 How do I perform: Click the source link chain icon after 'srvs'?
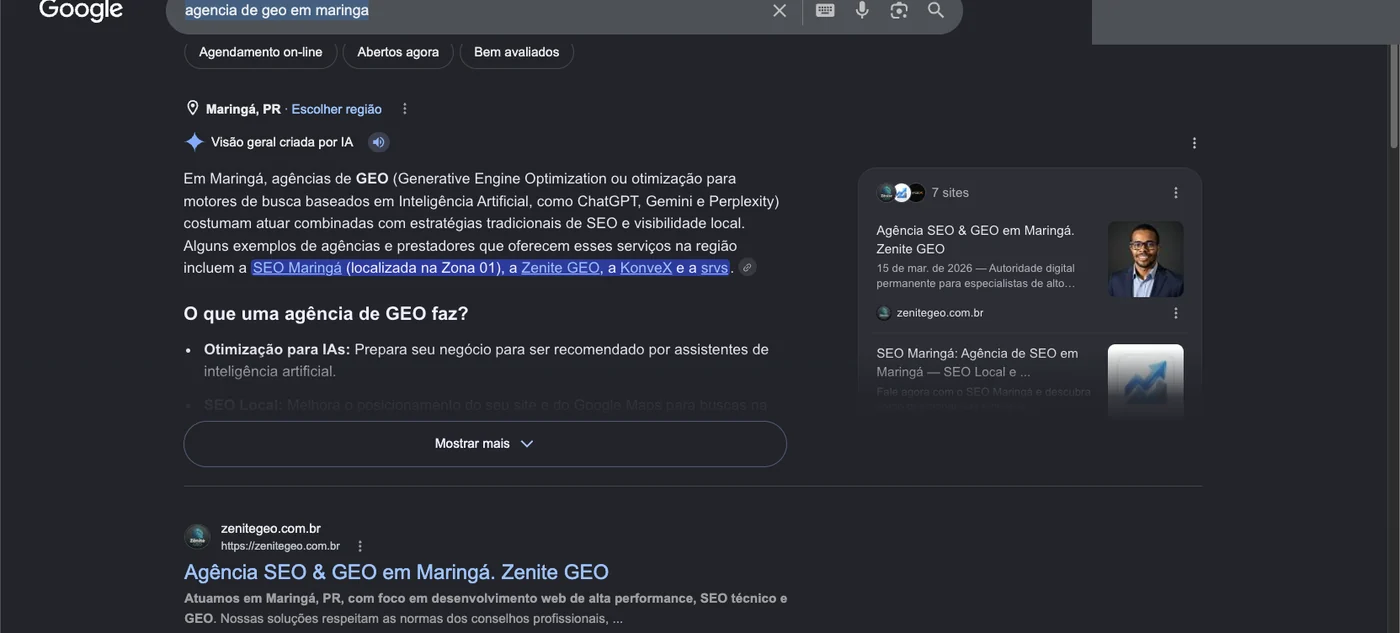point(747,267)
